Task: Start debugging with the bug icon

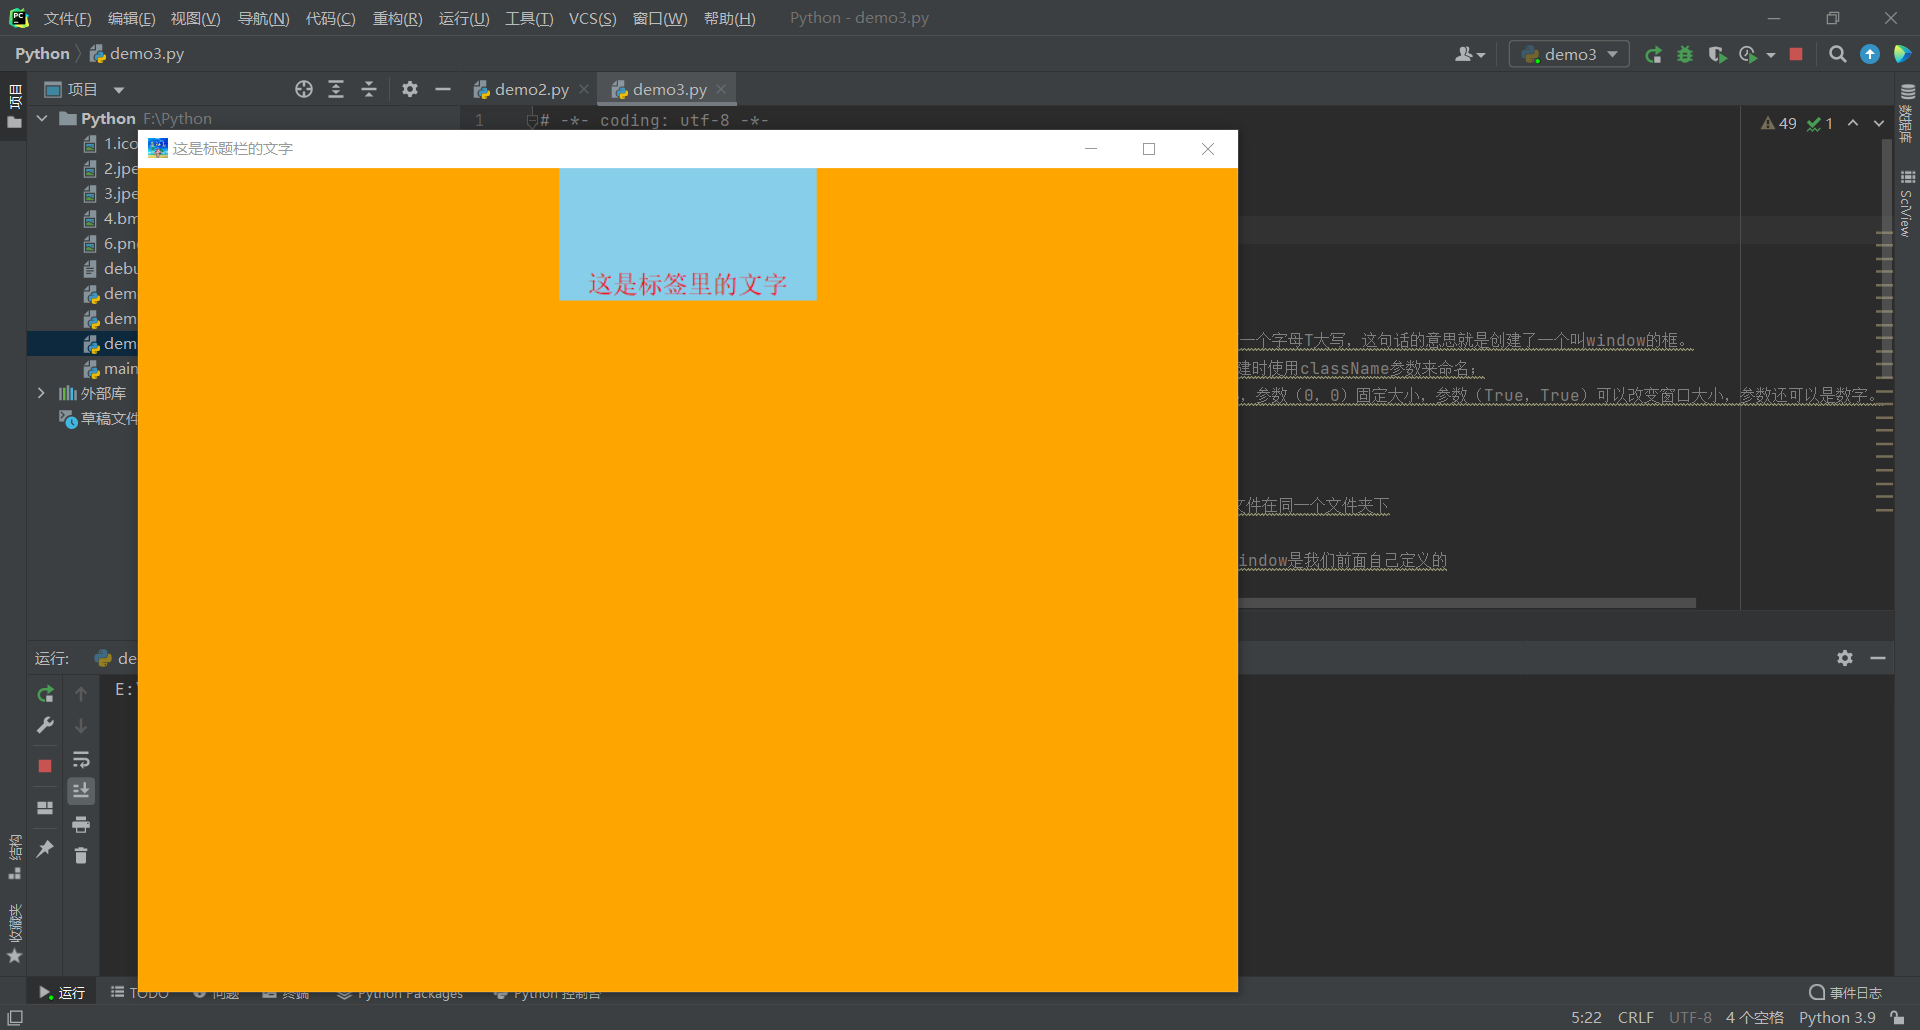Action: click(x=1685, y=55)
